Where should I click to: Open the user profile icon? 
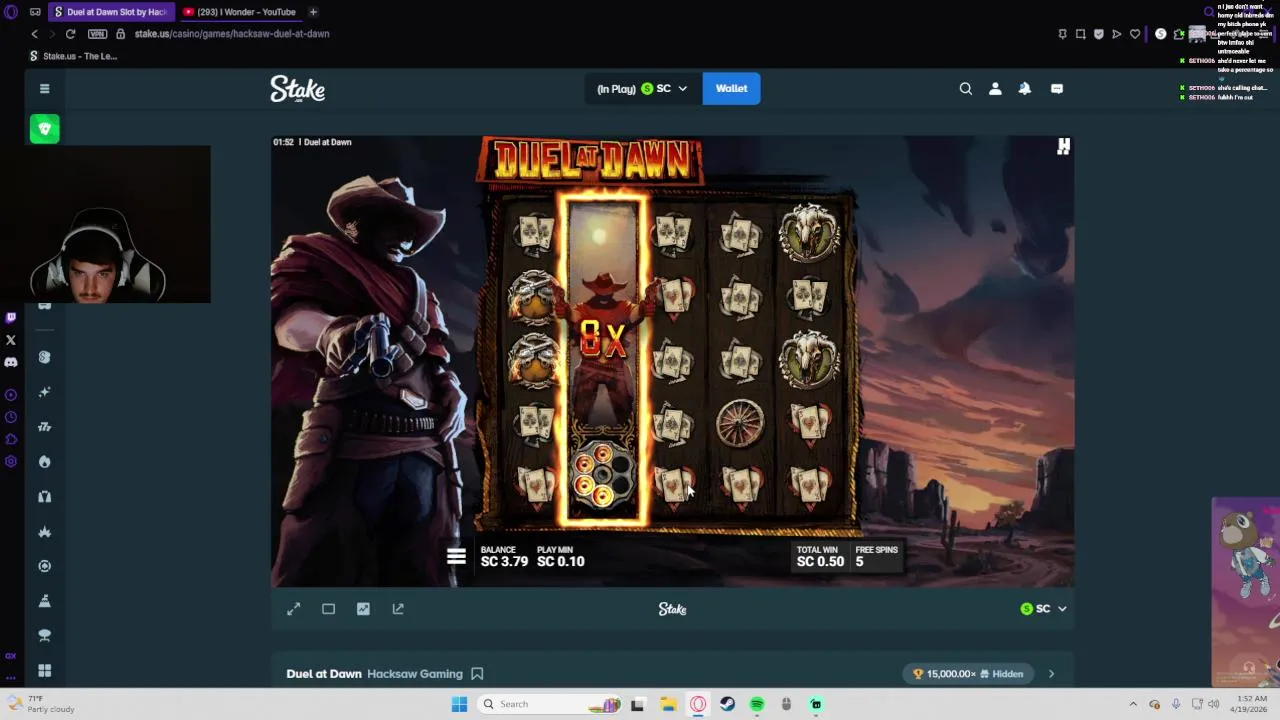[x=995, y=89]
